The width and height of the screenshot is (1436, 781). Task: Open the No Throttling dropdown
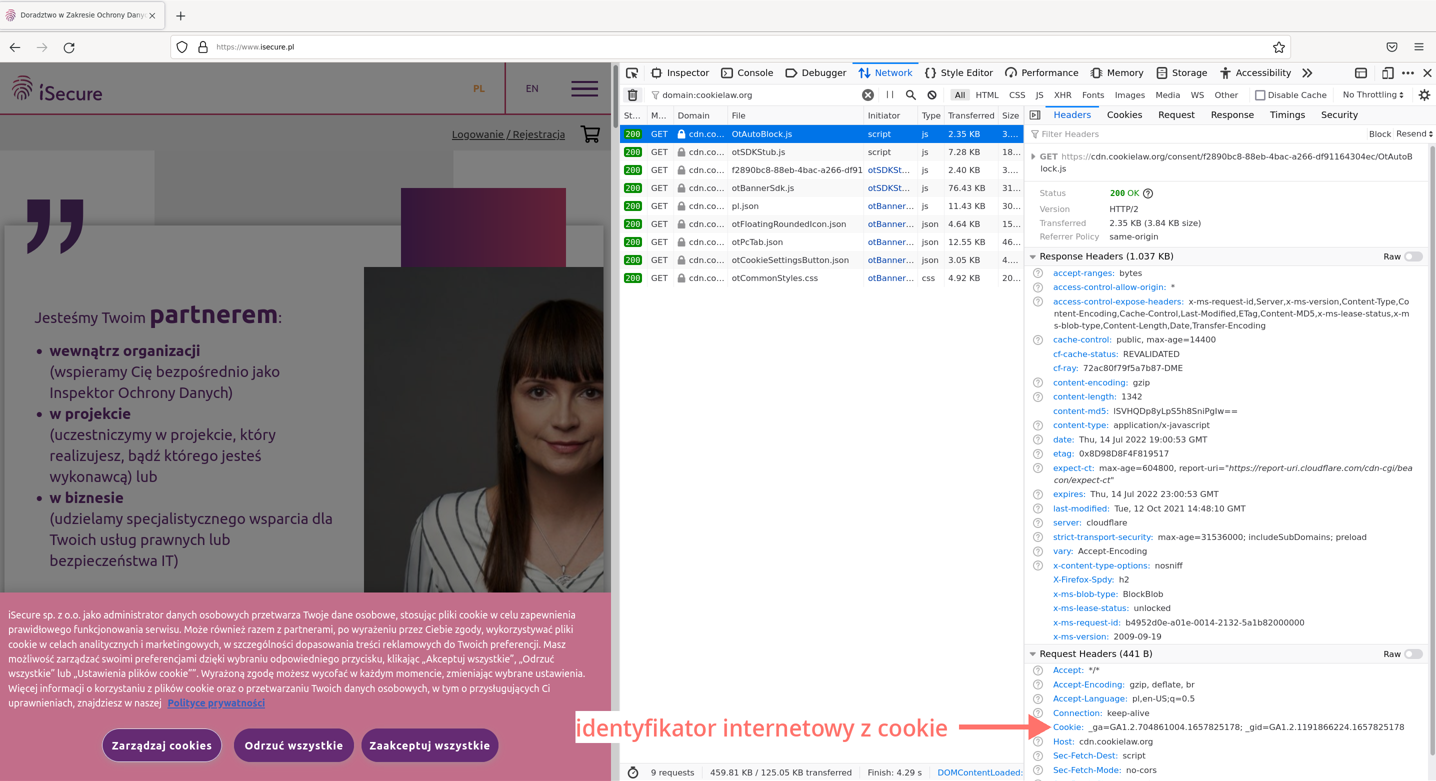tap(1373, 95)
